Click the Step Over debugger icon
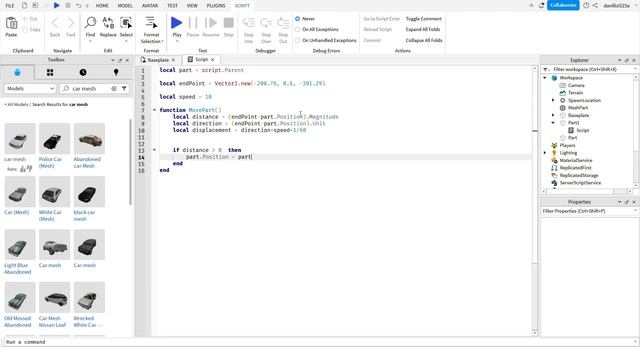The image size is (640, 360). (x=266, y=23)
